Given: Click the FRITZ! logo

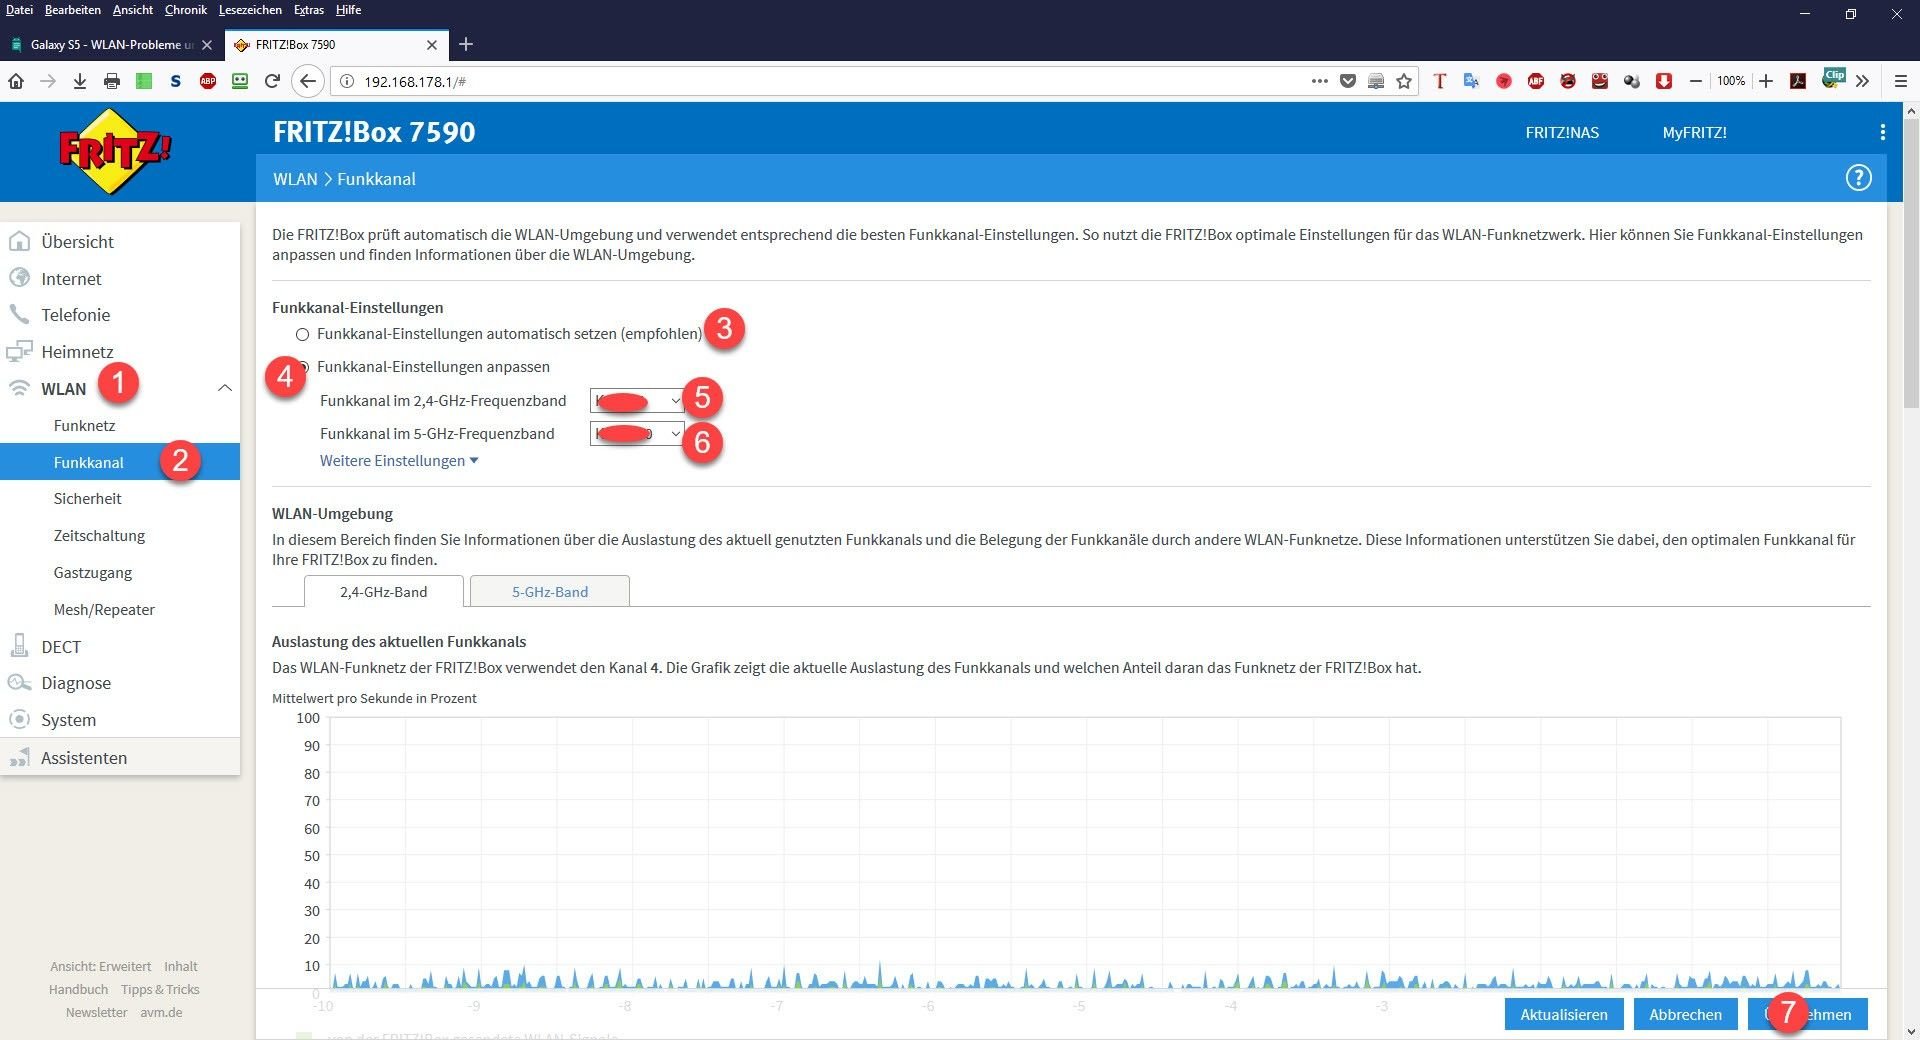Looking at the screenshot, I should click(113, 151).
